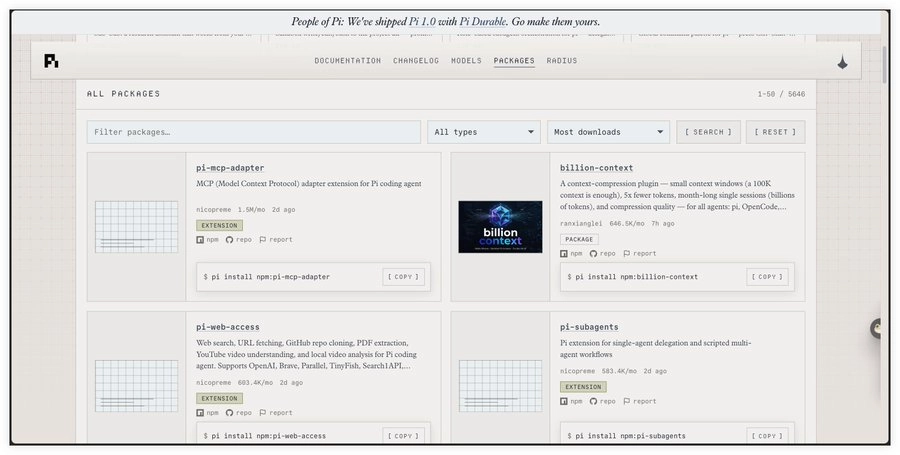This screenshot has height=455, width=900.
Task: Click the billion context thumbnail image
Action: coord(500,227)
